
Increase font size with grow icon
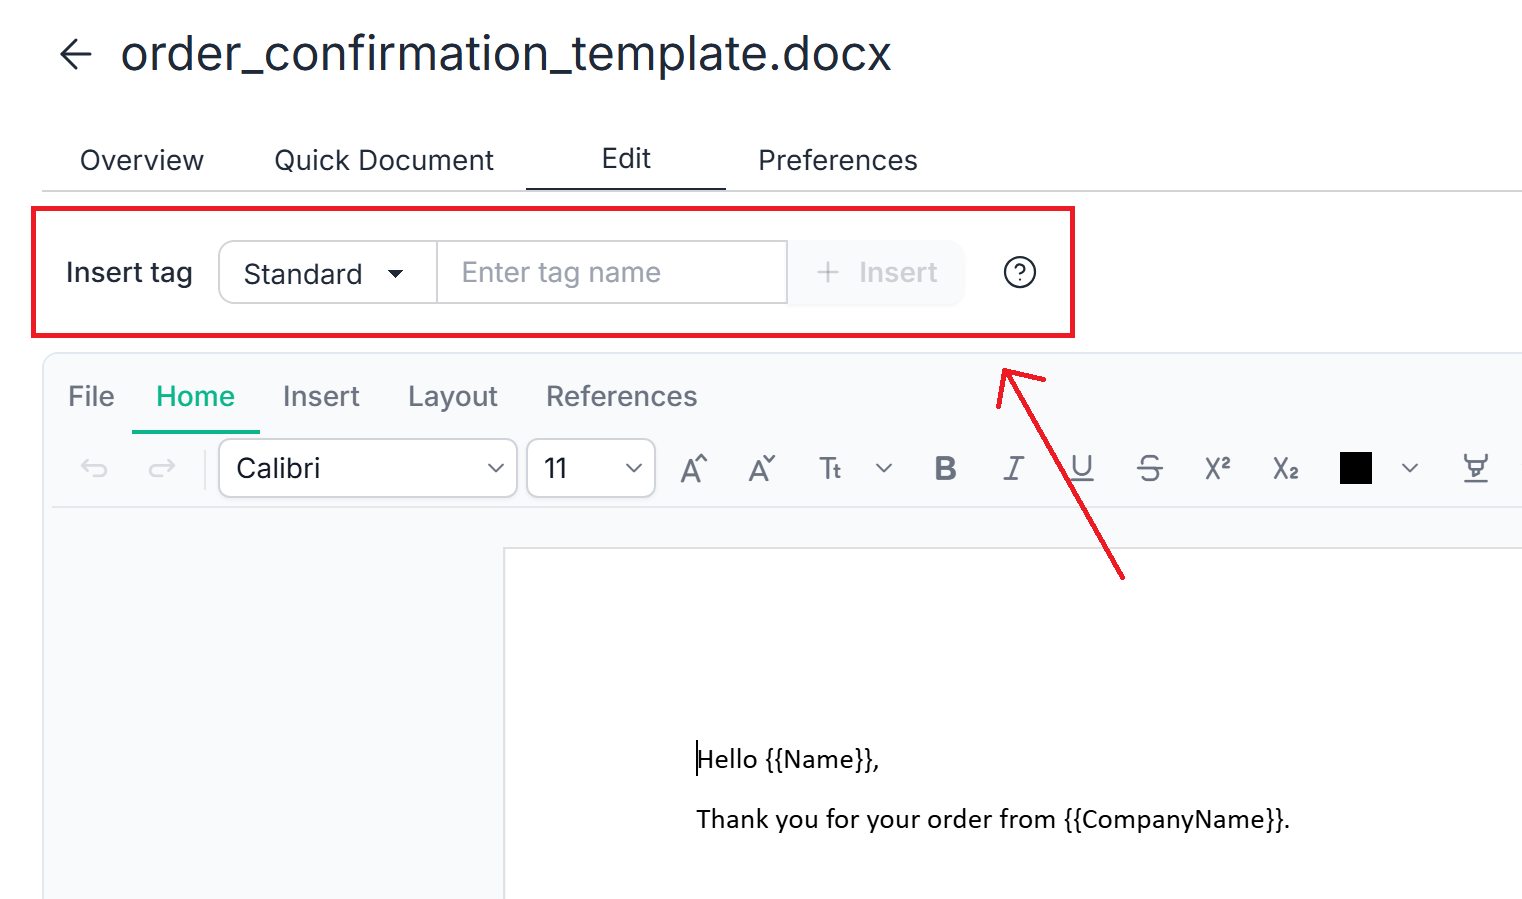pos(694,468)
